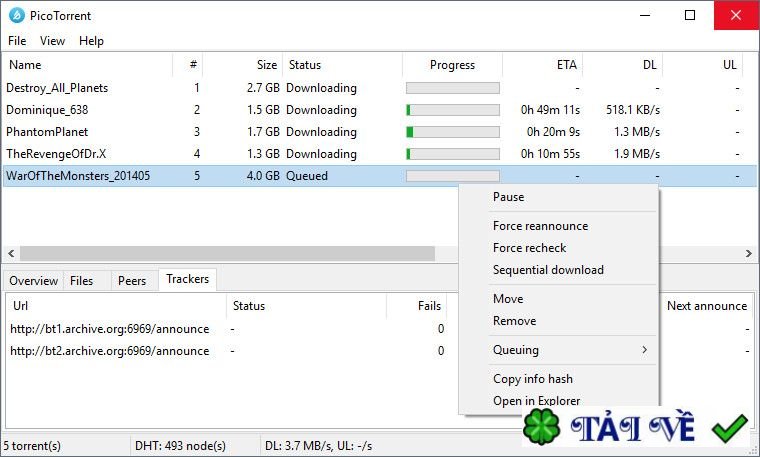
Task: Expand the Queuing submenu
Action: coord(558,350)
